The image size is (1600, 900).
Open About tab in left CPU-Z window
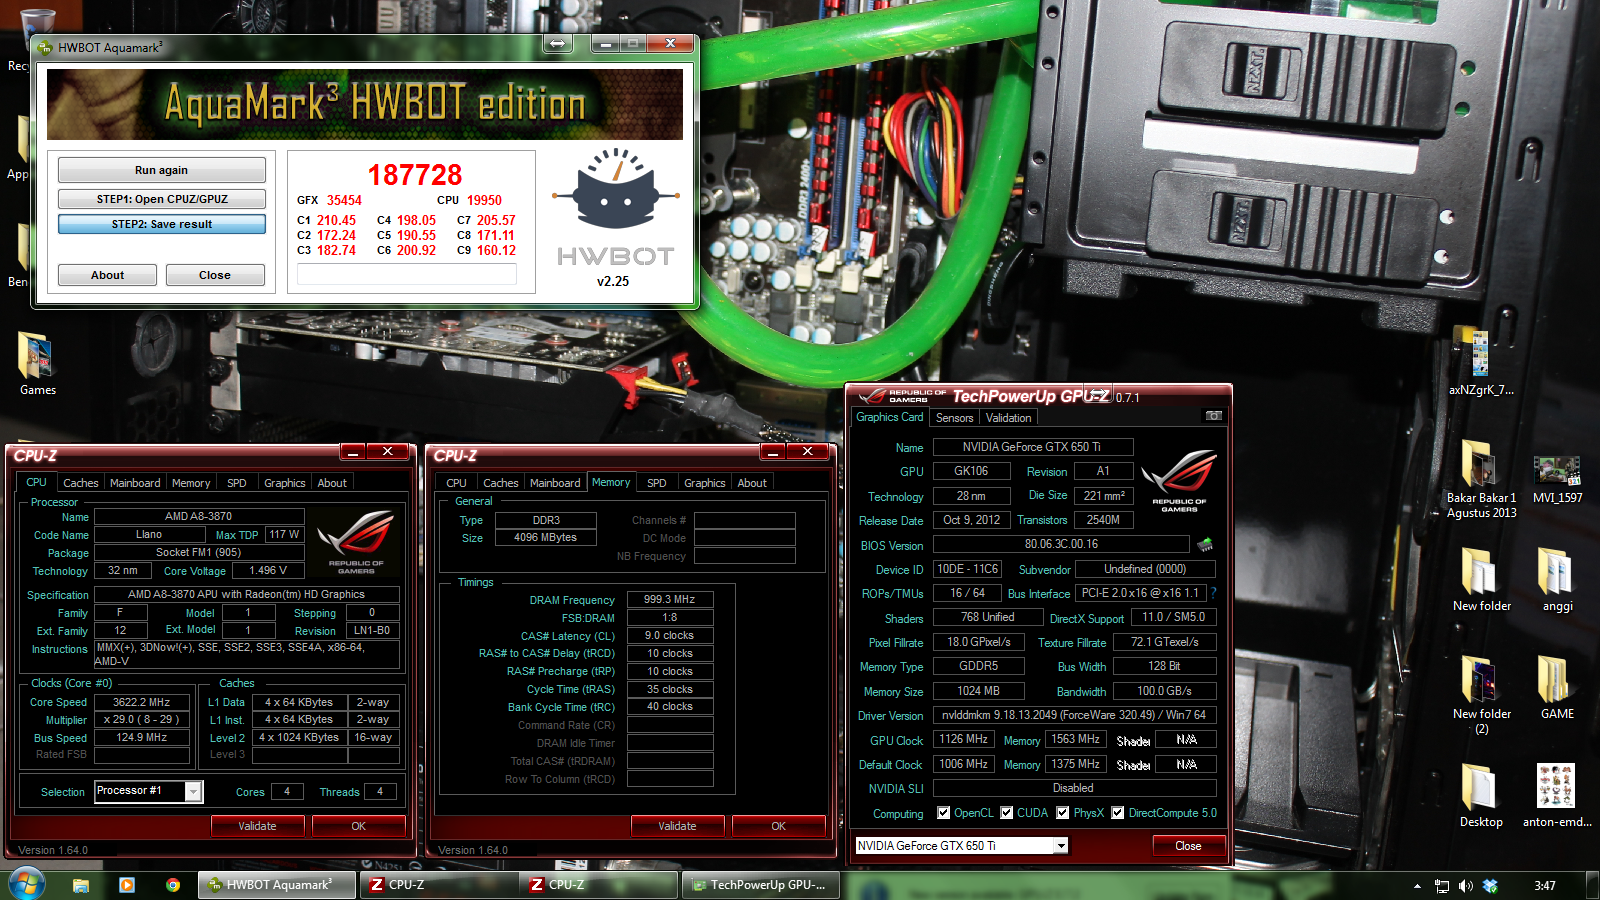tap(332, 483)
